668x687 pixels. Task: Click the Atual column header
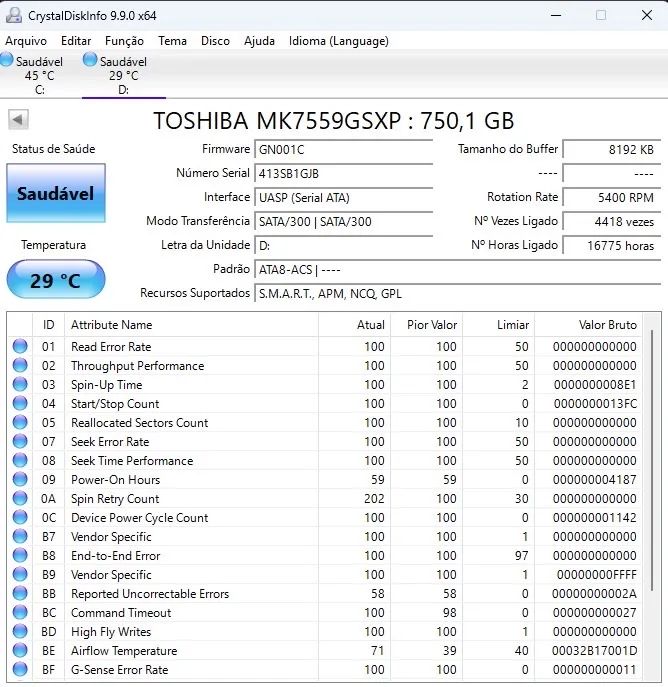354,325
